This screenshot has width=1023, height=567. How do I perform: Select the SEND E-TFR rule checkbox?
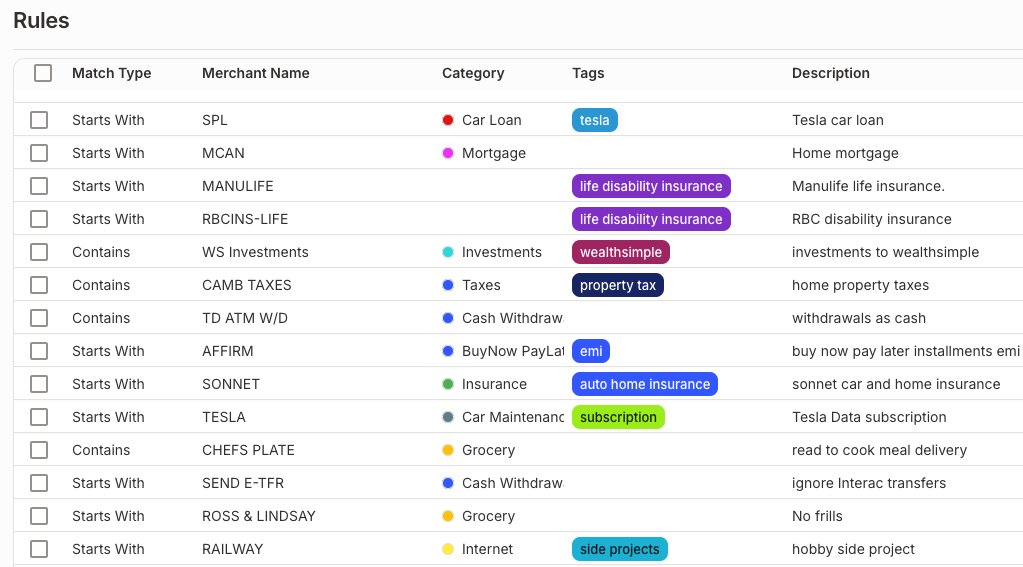(x=39, y=483)
